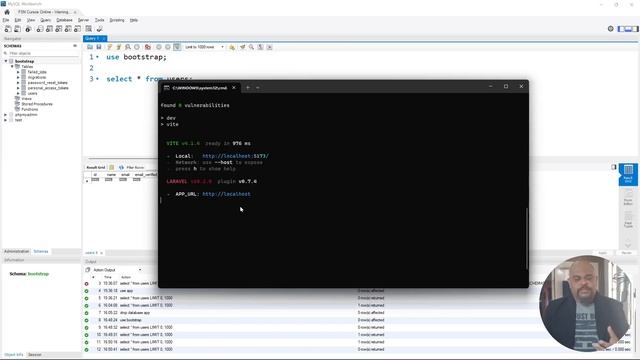Toggle the panel layout buttons at top right
The image size is (640, 360).
tap(628, 29)
